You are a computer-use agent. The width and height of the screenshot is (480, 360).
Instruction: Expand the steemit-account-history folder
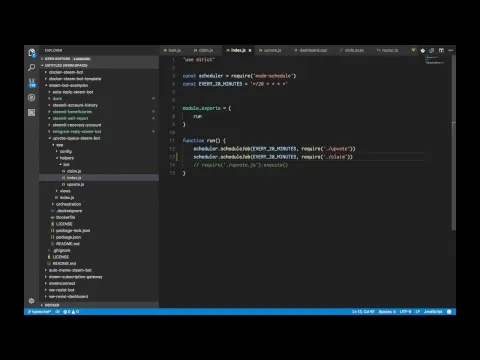coord(99,105)
